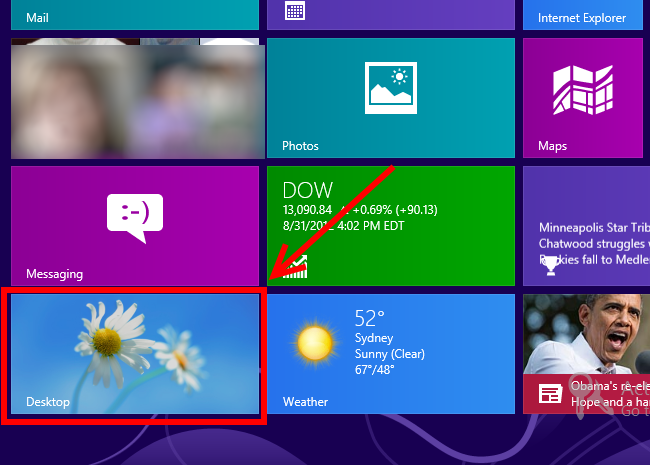The image size is (650, 465).
Task: Click the Desktop label text
Action: 48,402
